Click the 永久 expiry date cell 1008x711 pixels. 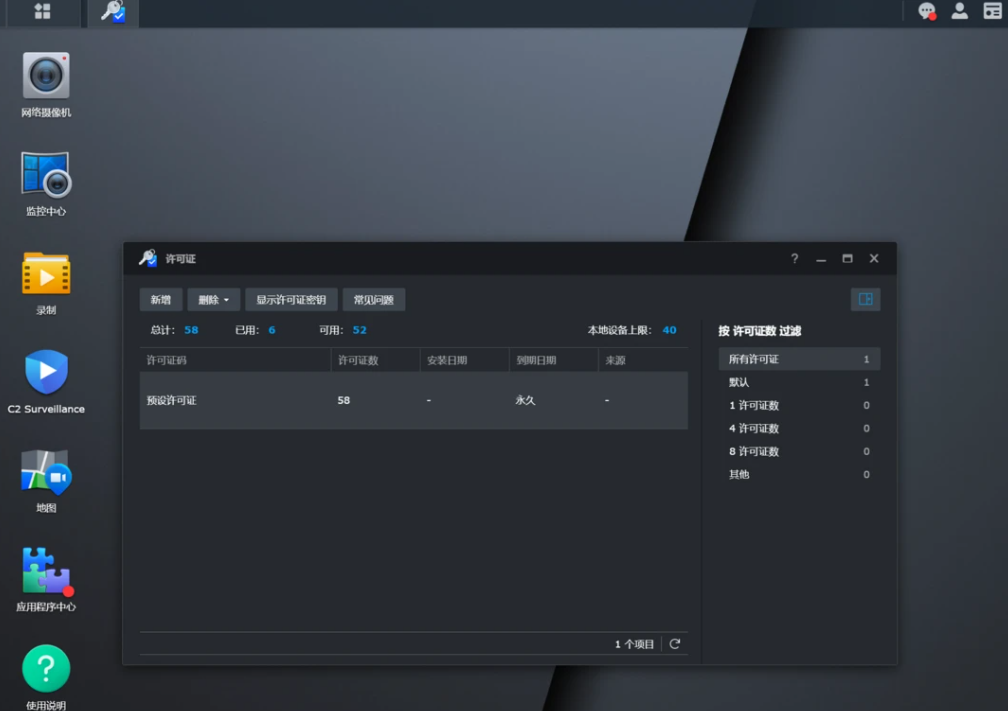tap(525, 400)
